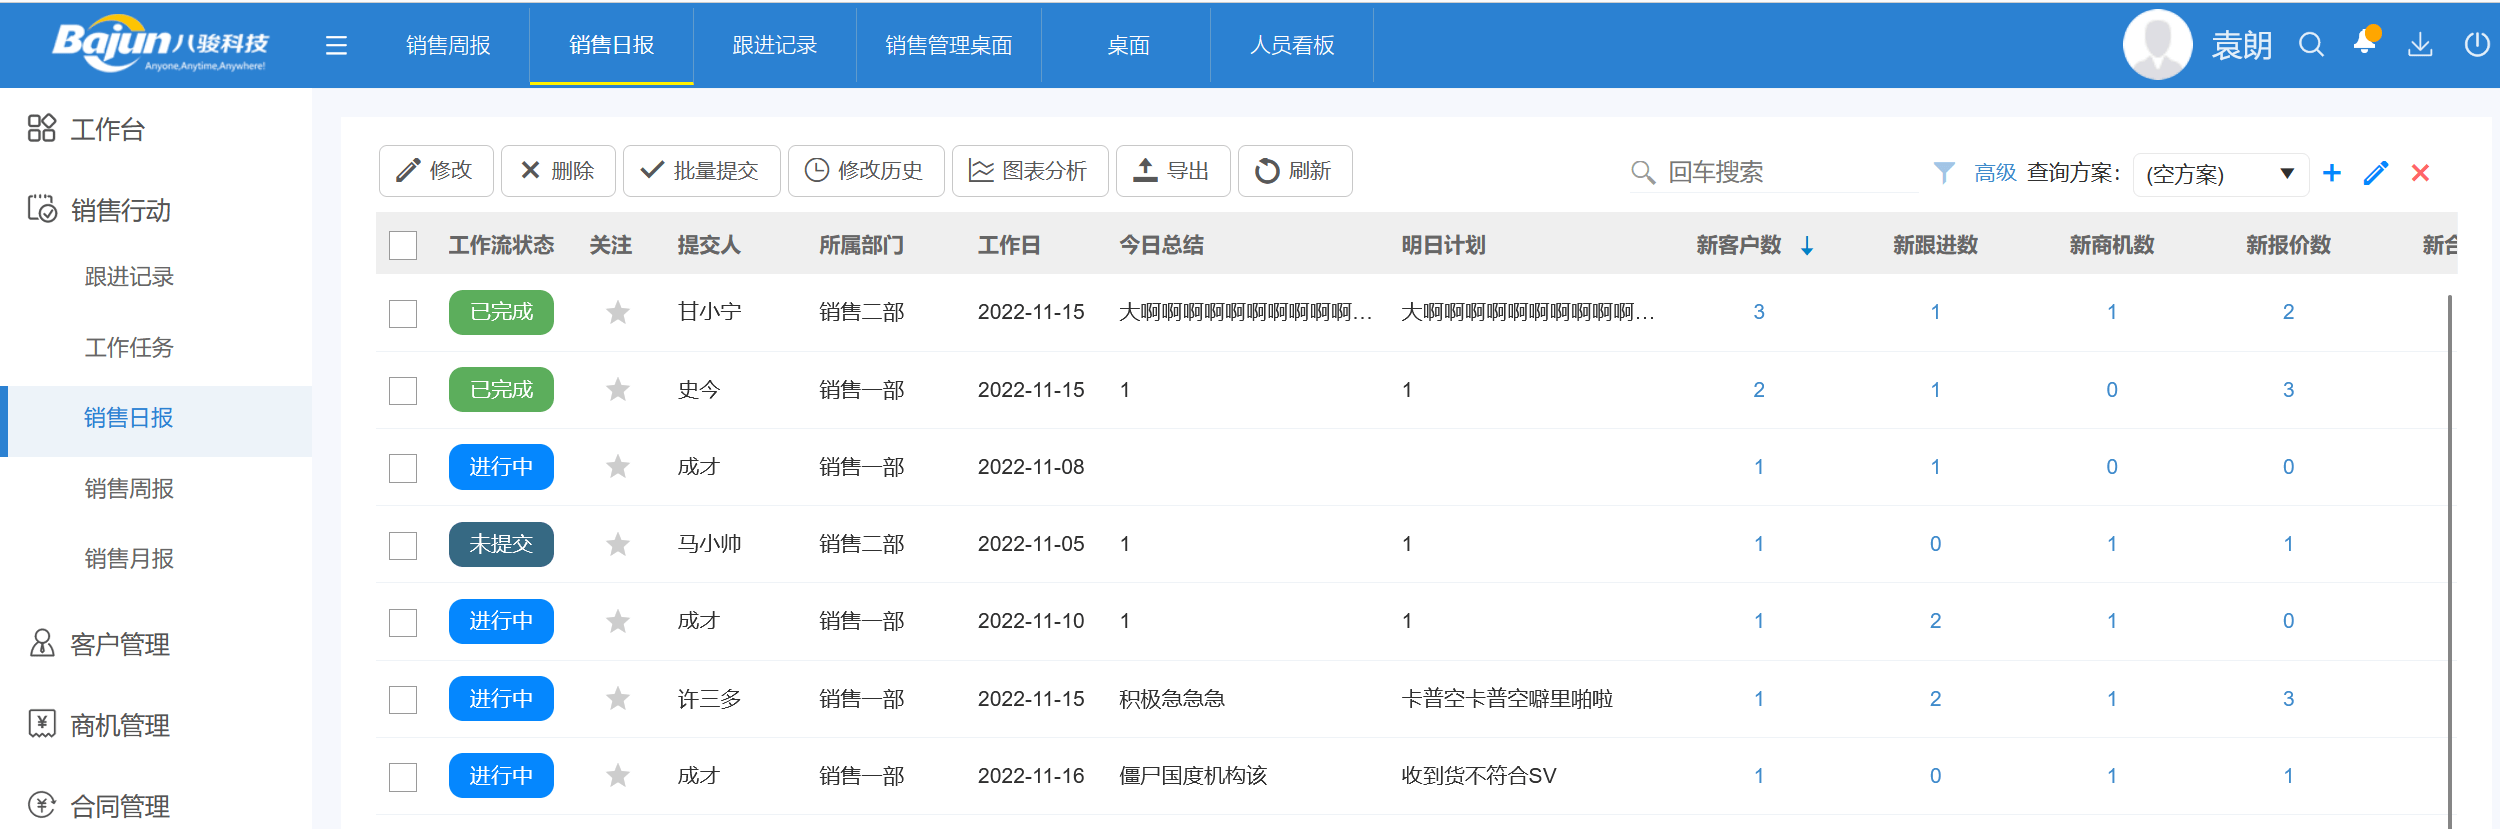Click the hamburger menu collapse icon
The height and width of the screenshot is (829, 2500).
[x=336, y=46]
